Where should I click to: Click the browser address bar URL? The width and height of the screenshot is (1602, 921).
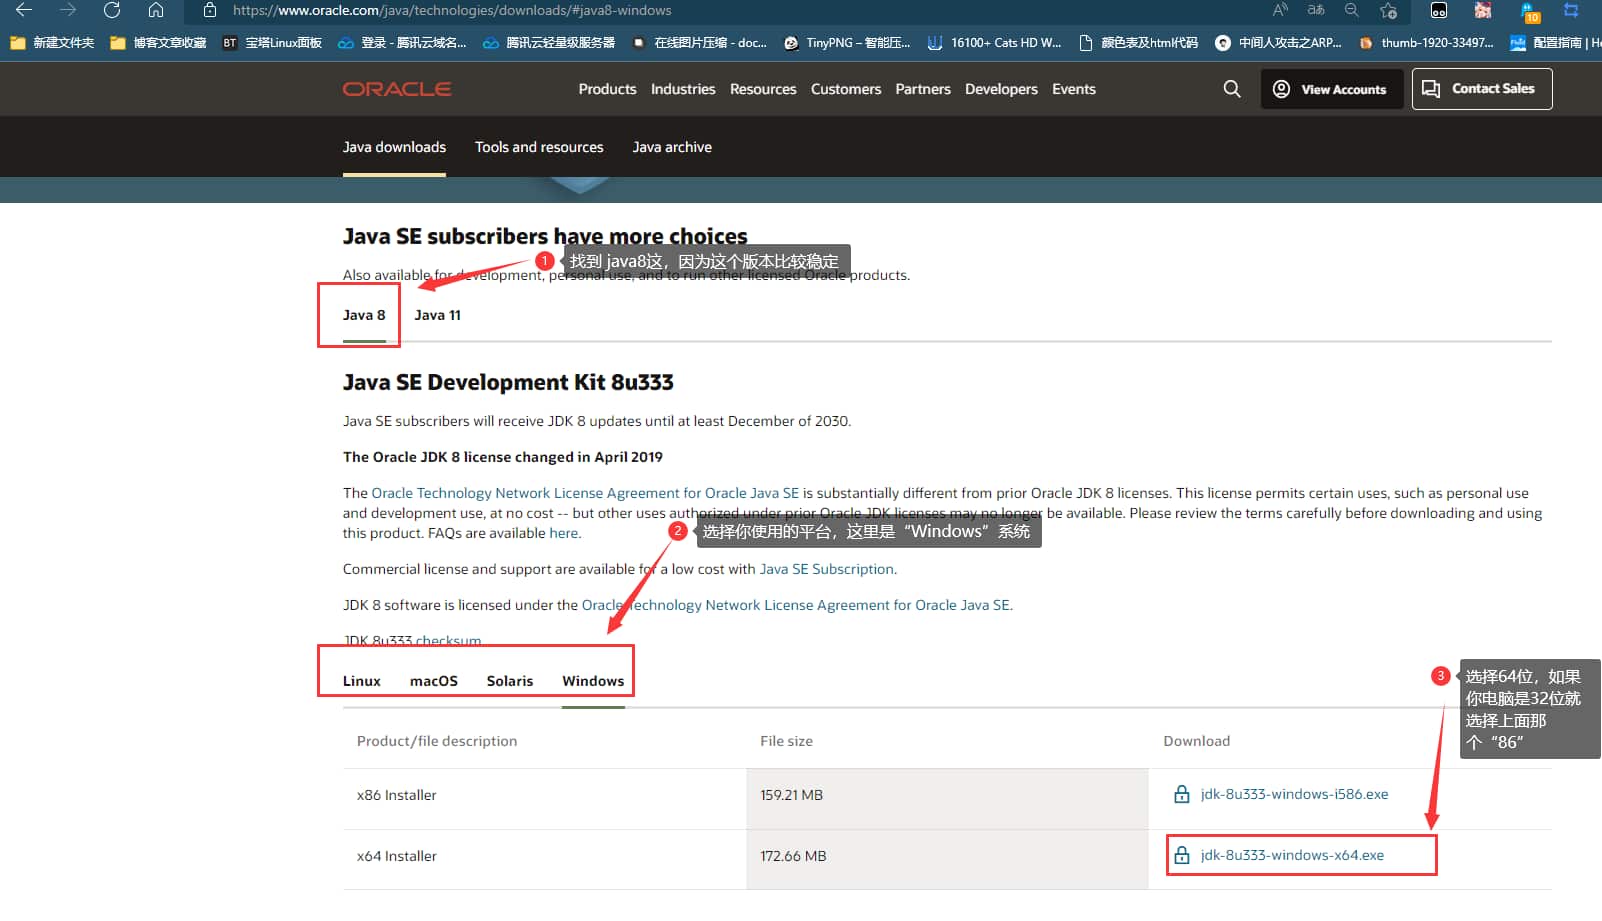[x=452, y=10]
